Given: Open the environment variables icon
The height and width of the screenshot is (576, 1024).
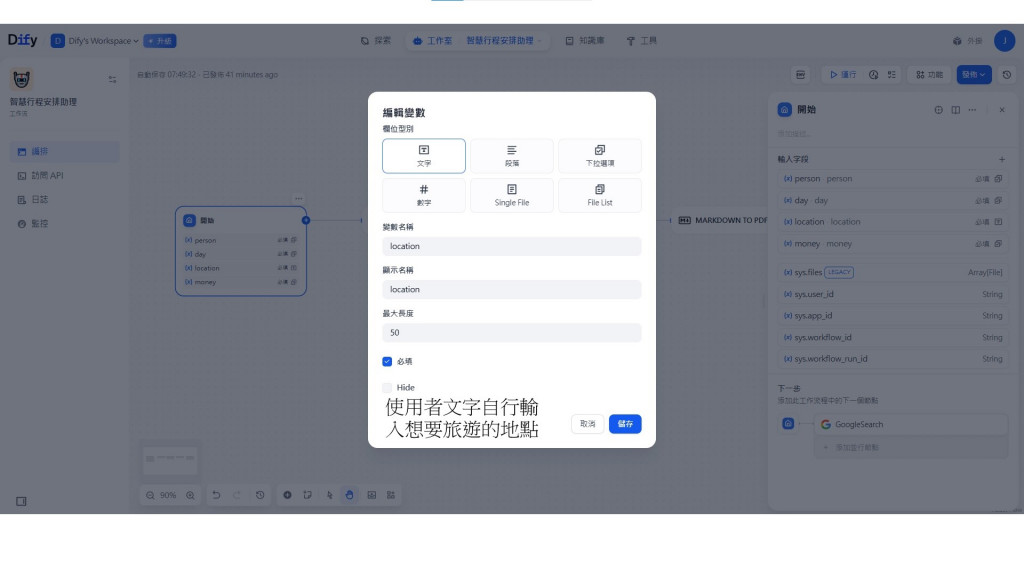Looking at the screenshot, I should pos(800,74).
